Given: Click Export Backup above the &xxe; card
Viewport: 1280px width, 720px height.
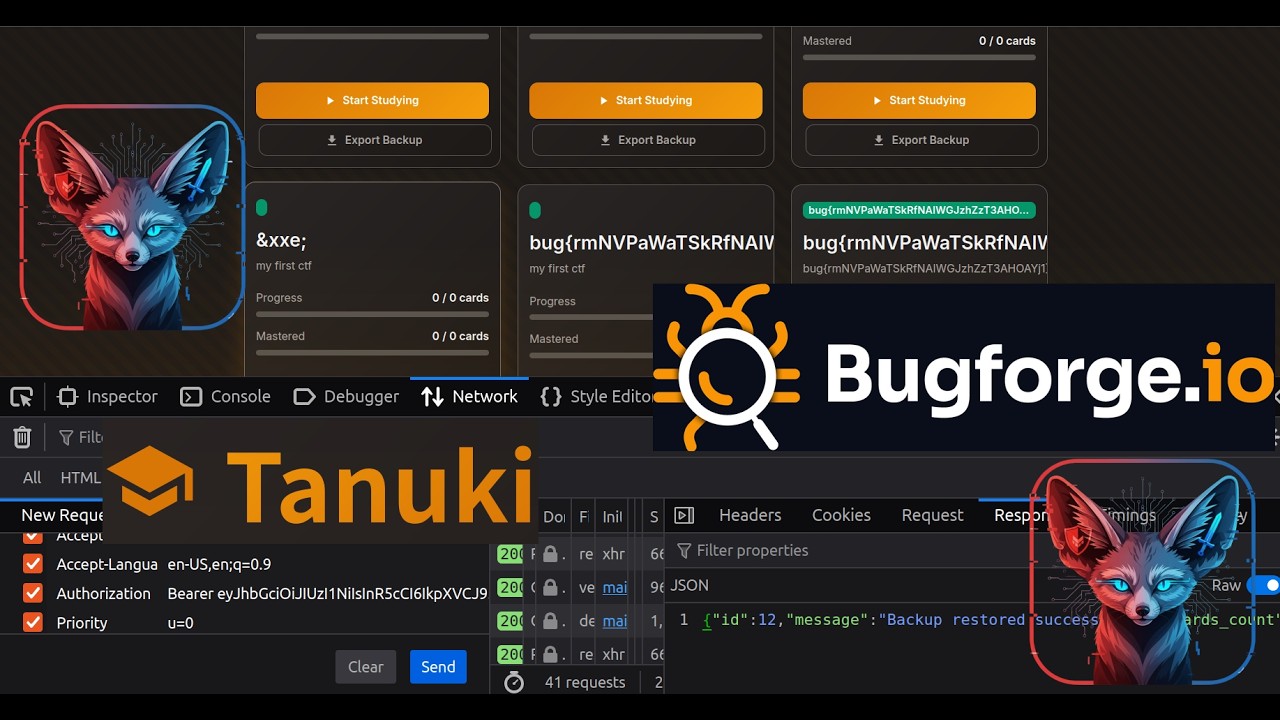Looking at the screenshot, I should (375, 140).
